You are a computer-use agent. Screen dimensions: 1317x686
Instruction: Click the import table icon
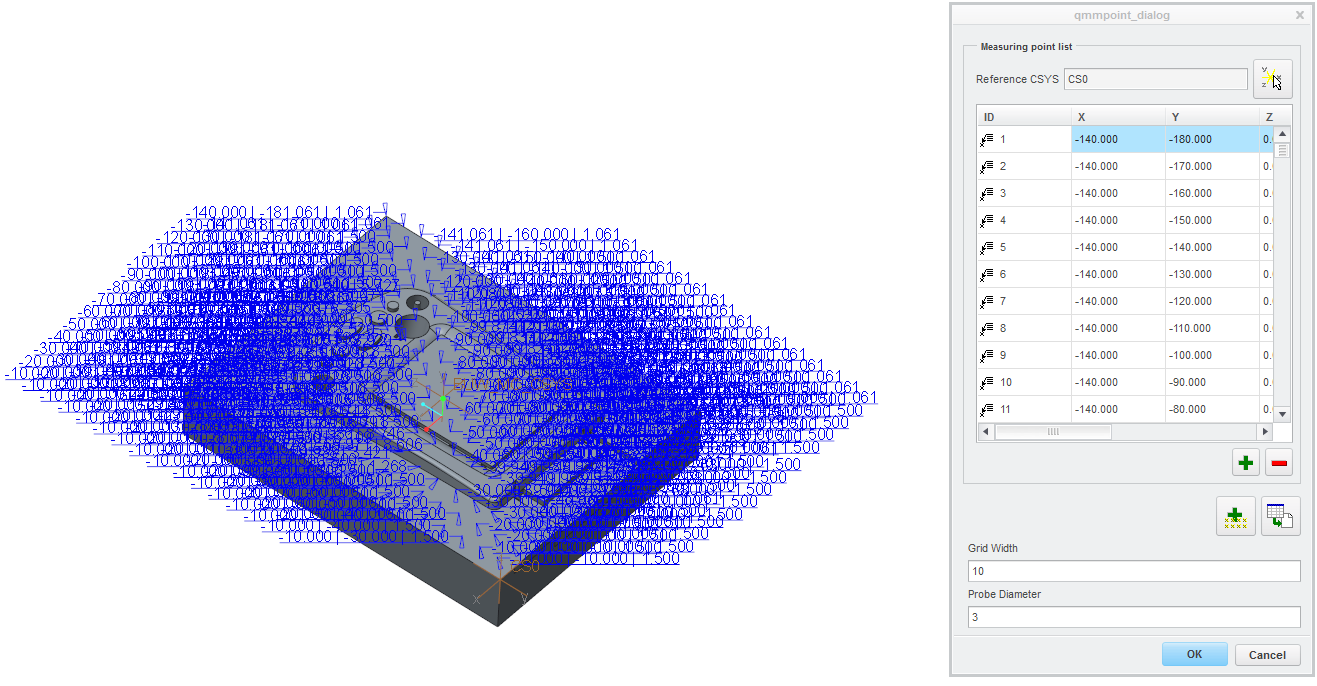tap(1280, 516)
